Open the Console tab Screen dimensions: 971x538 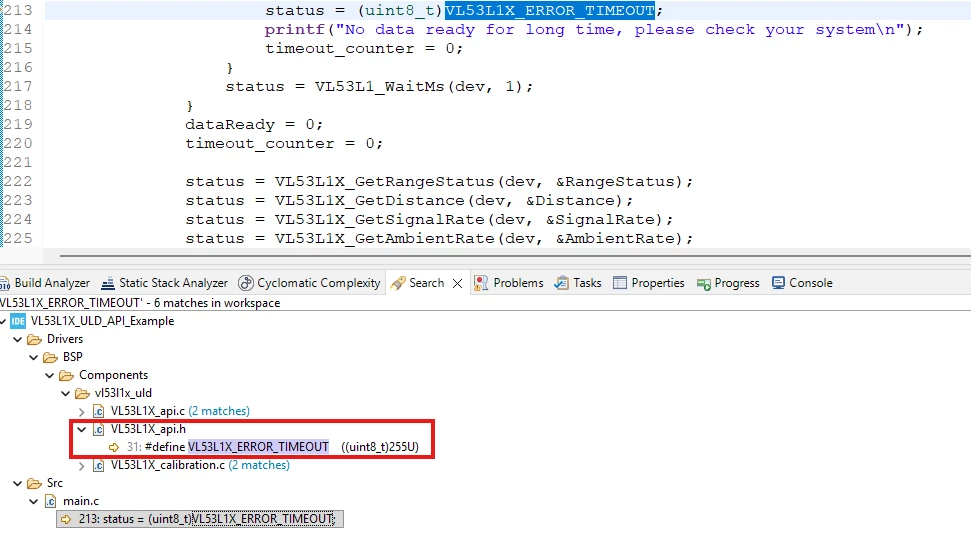[803, 283]
